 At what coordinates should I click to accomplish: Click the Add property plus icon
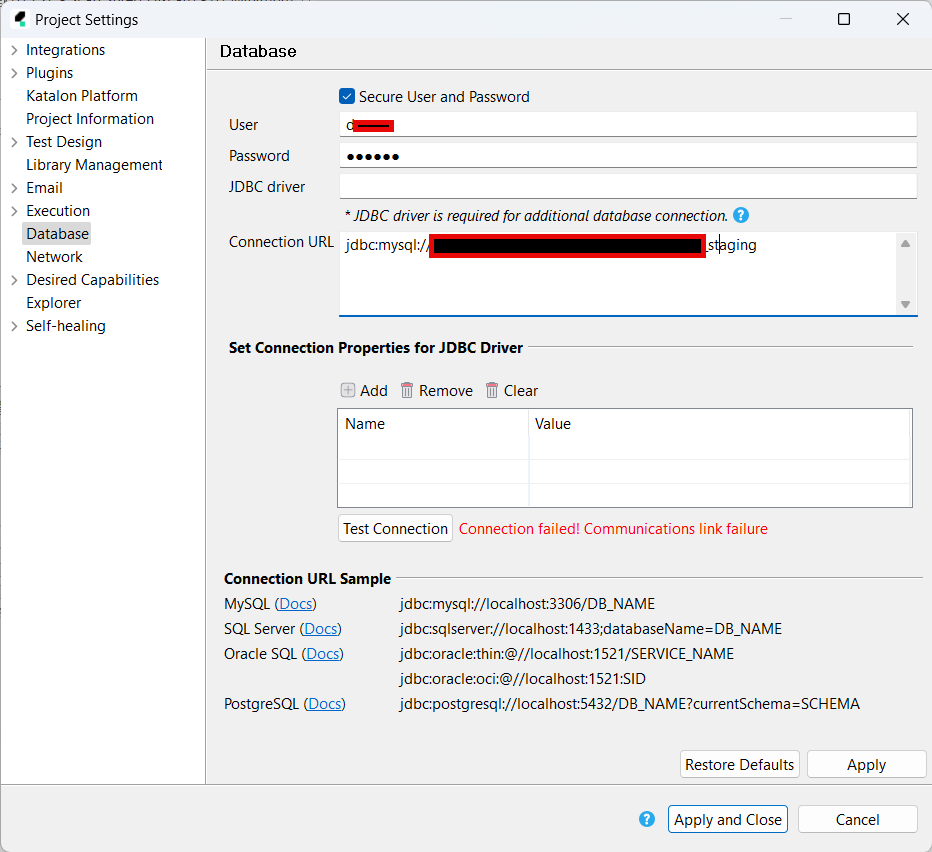click(x=348, y=390)
